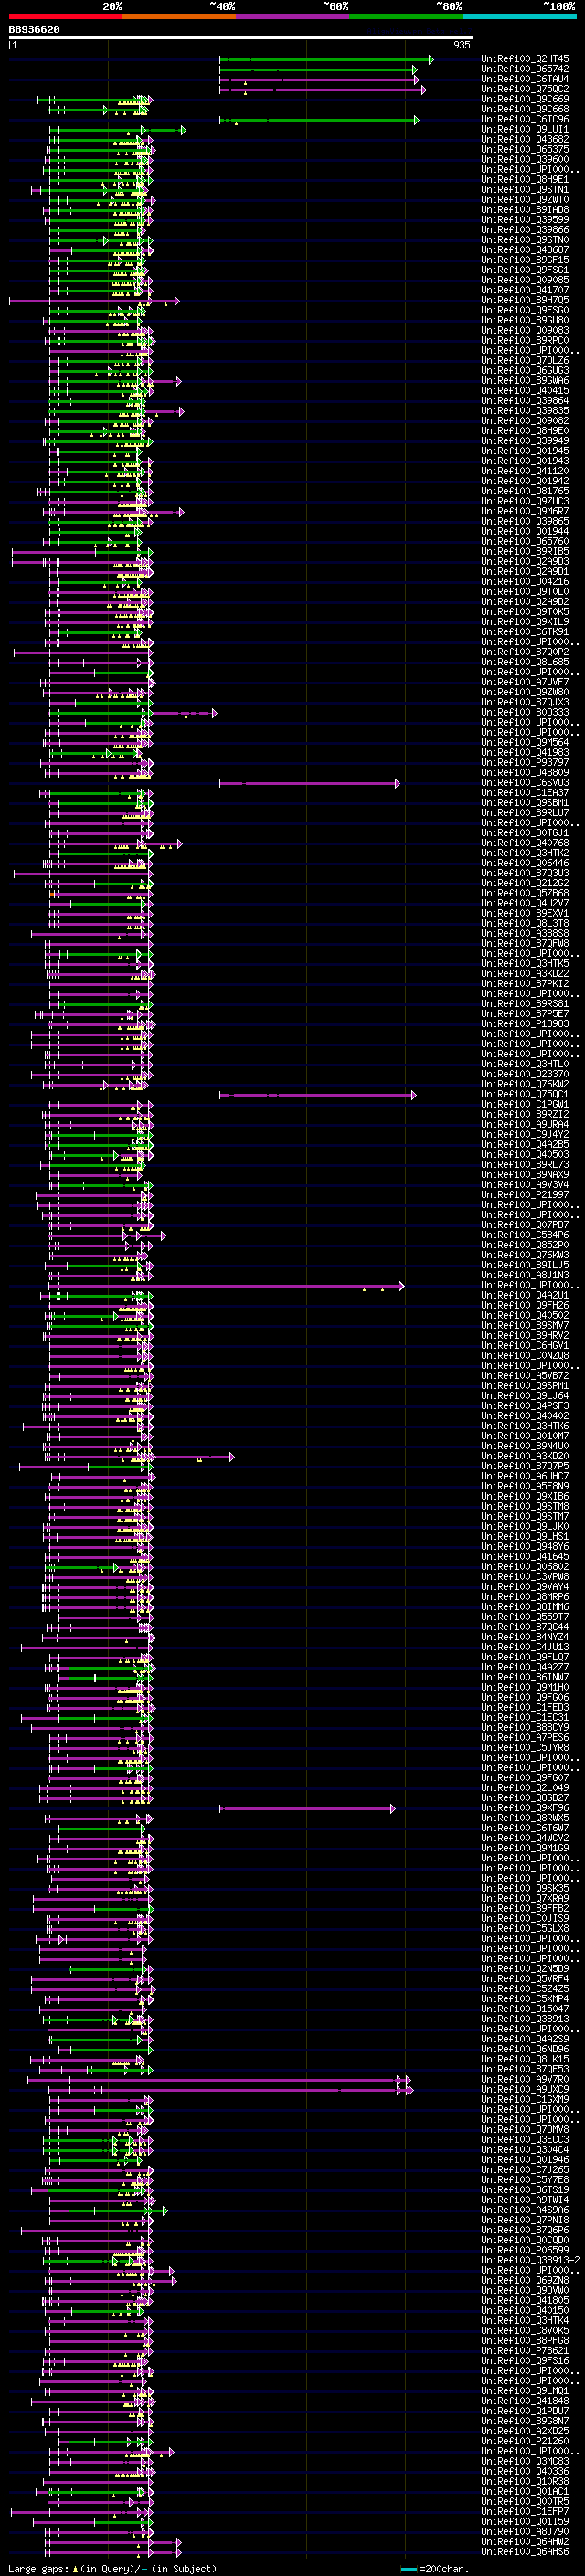The width and height of the screenshot is (585, 2576).
Task: Select hit UniRef100_Q3HTK4
Action: point(525,2320)
